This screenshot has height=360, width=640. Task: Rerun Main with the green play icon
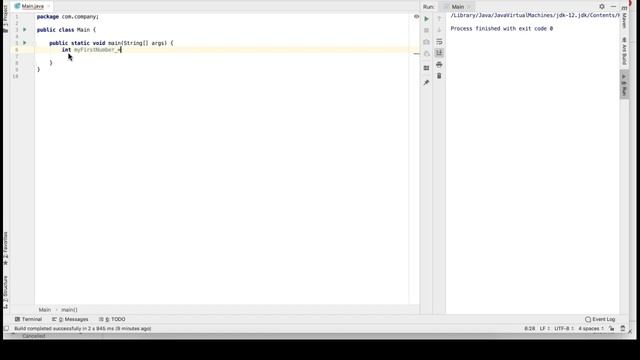pos(427,19)
